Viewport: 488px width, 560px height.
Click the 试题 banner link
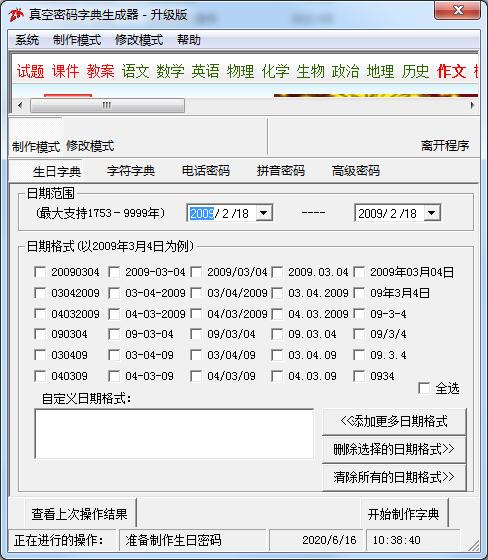coord(31,71)
